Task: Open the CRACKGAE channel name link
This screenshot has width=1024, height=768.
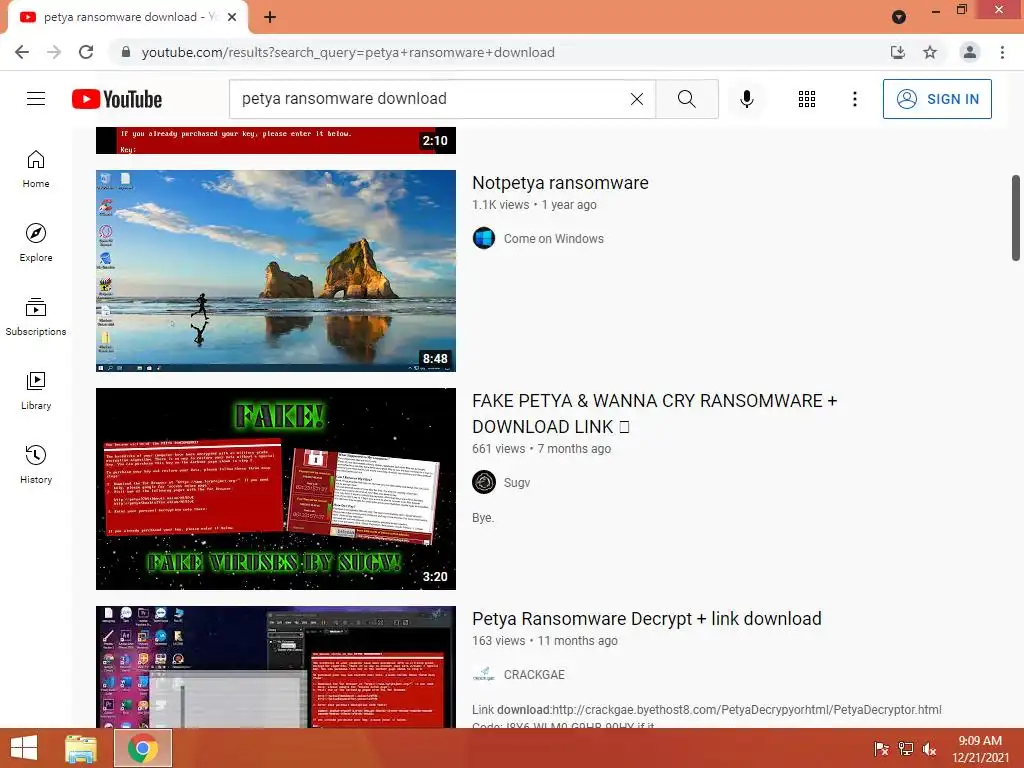Action: [534, 675]
